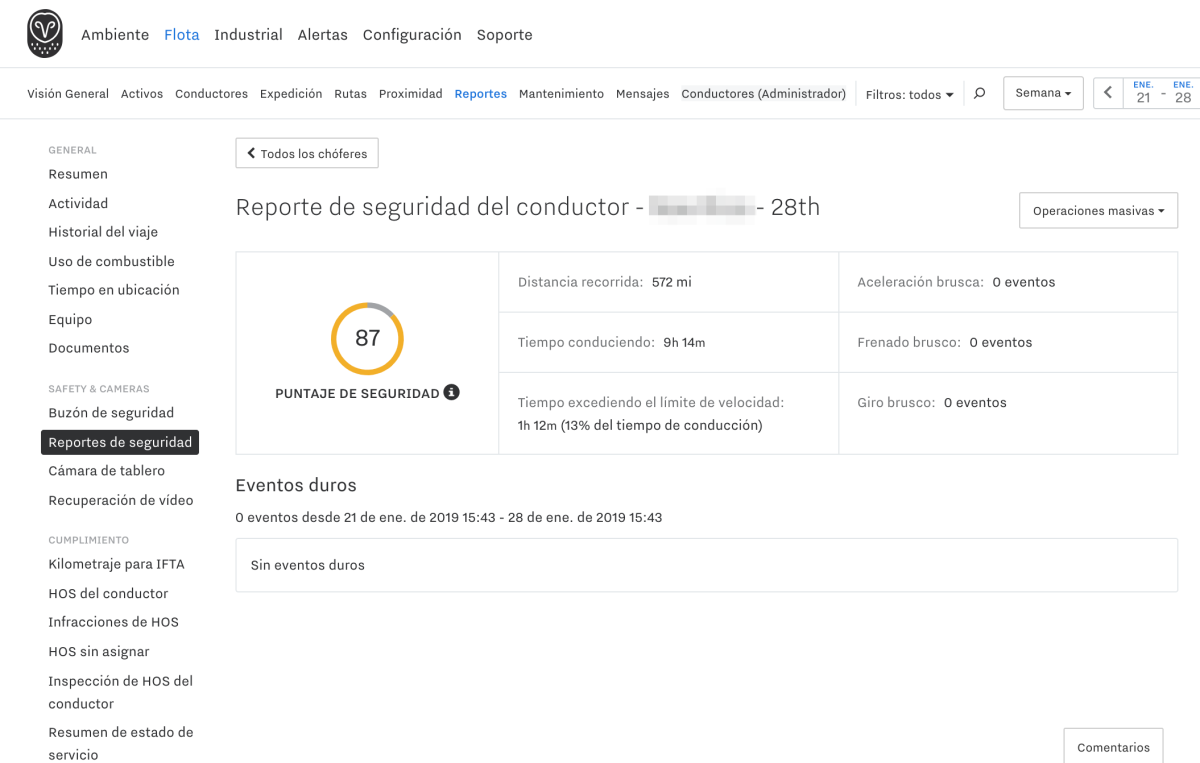Open Recuperación de video
This screenshot has height=763, width=1200.
pyautogui.click(x=121, y=500)
